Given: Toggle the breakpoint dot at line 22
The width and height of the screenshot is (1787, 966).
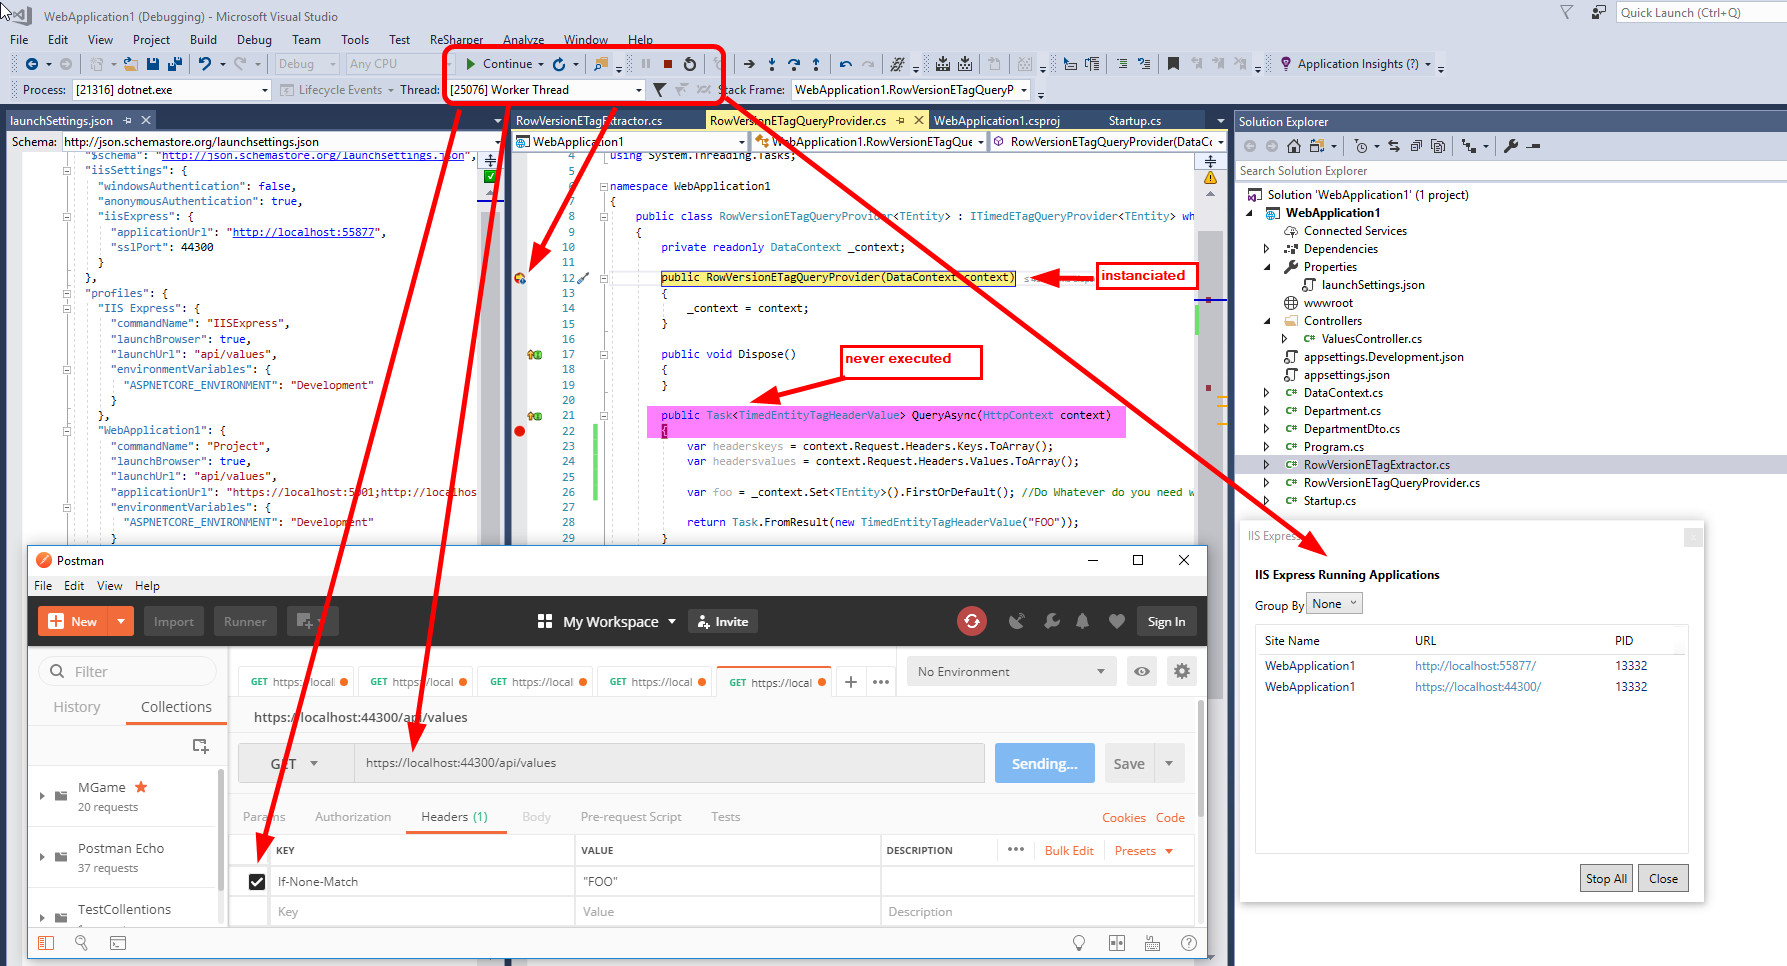Looking at the screenshot, I should tap(519, 430).
